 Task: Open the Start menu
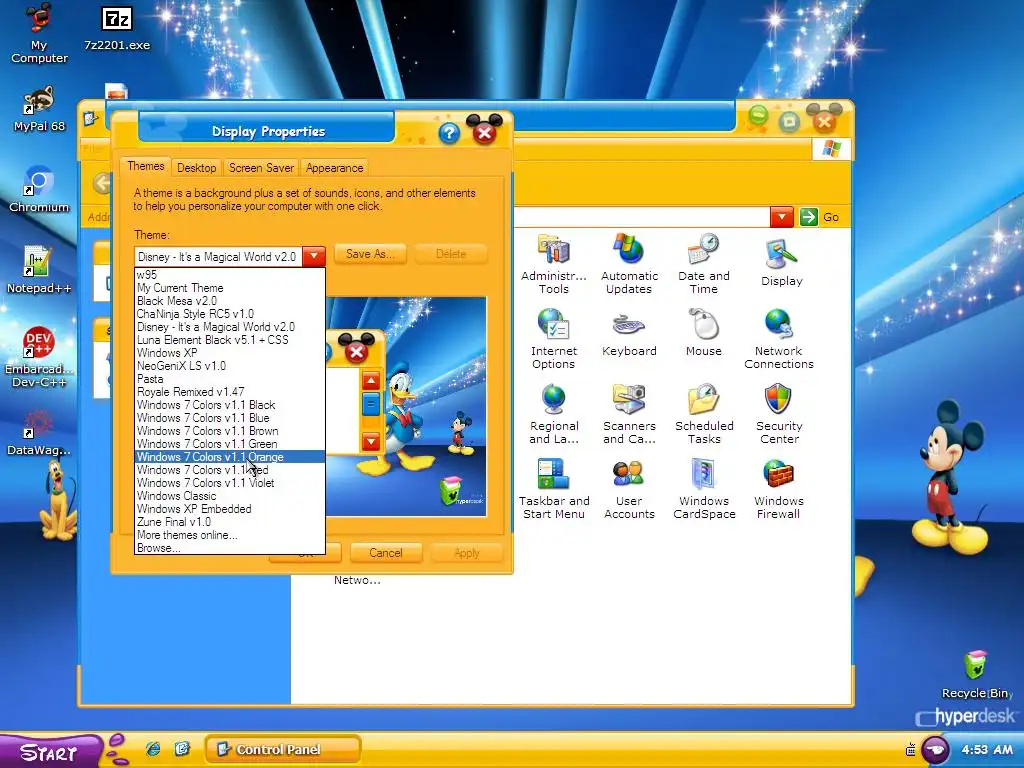[x=51, y=751]
